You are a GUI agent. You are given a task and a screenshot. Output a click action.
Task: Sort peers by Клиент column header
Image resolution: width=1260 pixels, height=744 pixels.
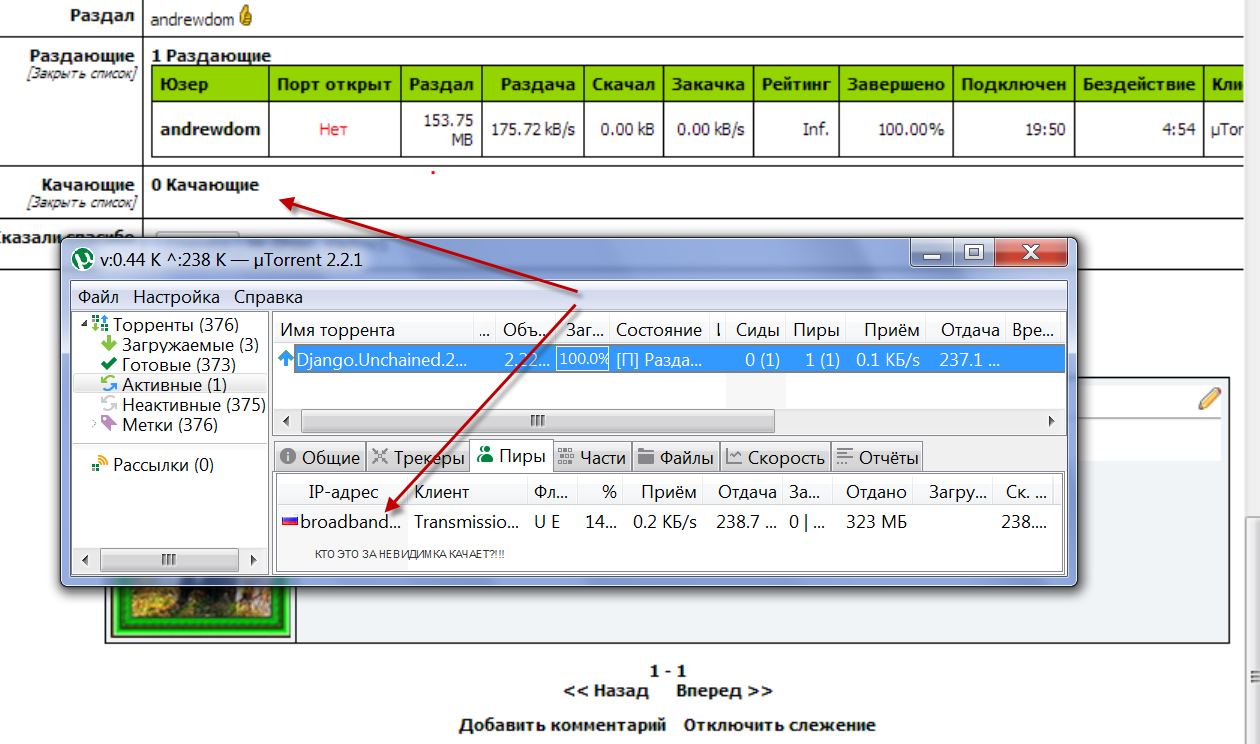coord(466,492)
